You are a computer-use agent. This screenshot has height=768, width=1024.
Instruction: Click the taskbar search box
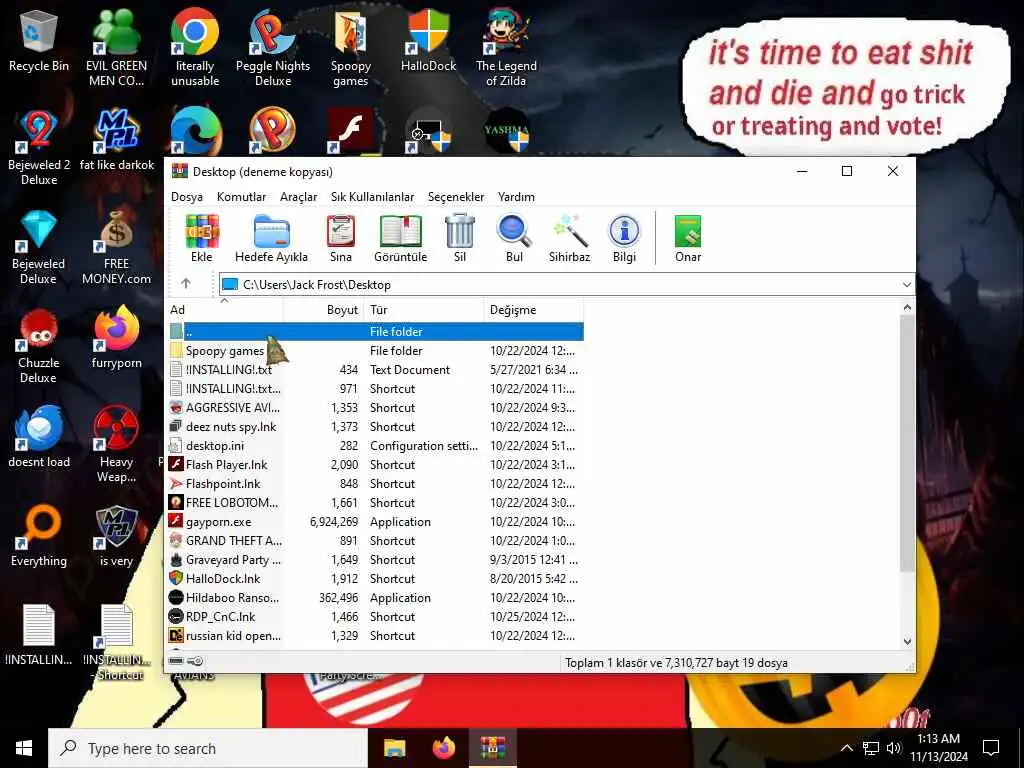click(x=208, y=748)
